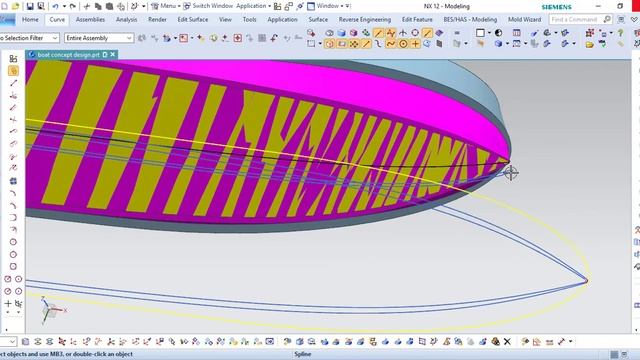
Task: Click the Save icon in quick access toolbar
Action: click(30, 6)
